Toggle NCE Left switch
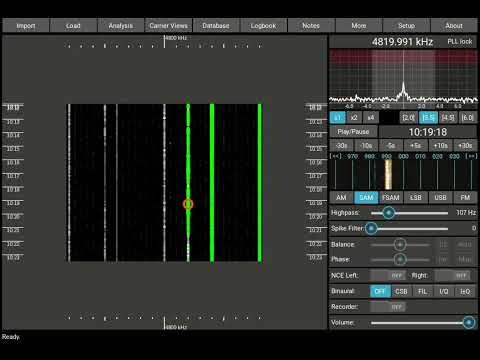480x360 pixels. (x=388, y=275)
